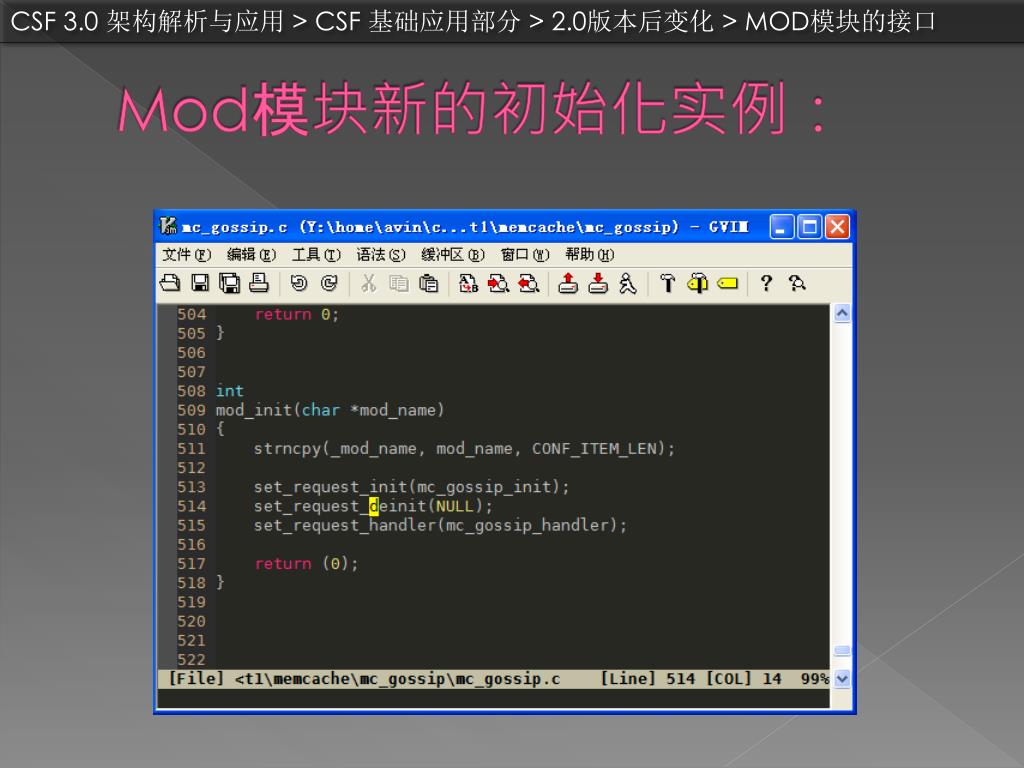
Task: Click the Make hammer icon
Action: click(667, 283)
